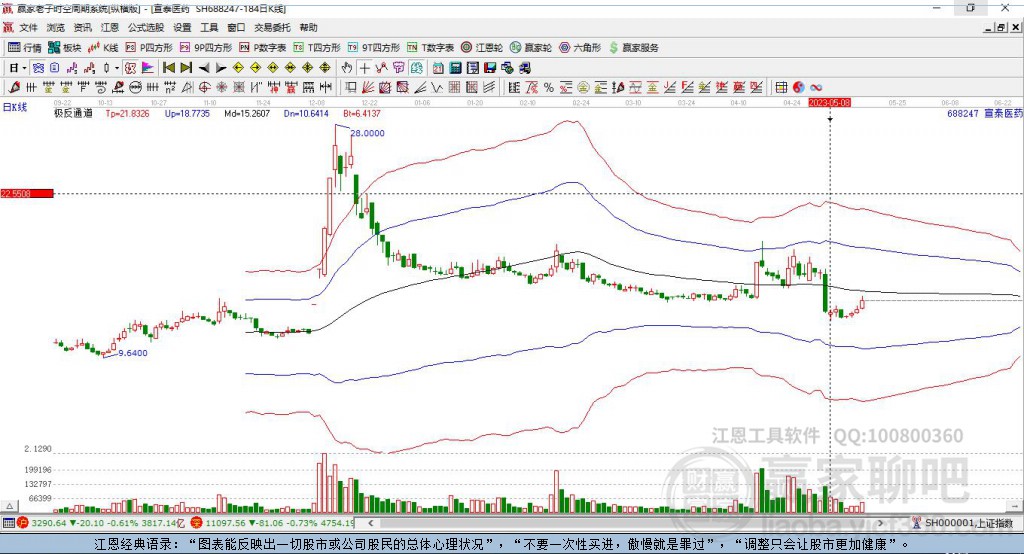This screenshot has width=1024, height=554.
Task: Open the 帮助 menu
Action: (x=308, y=27)
